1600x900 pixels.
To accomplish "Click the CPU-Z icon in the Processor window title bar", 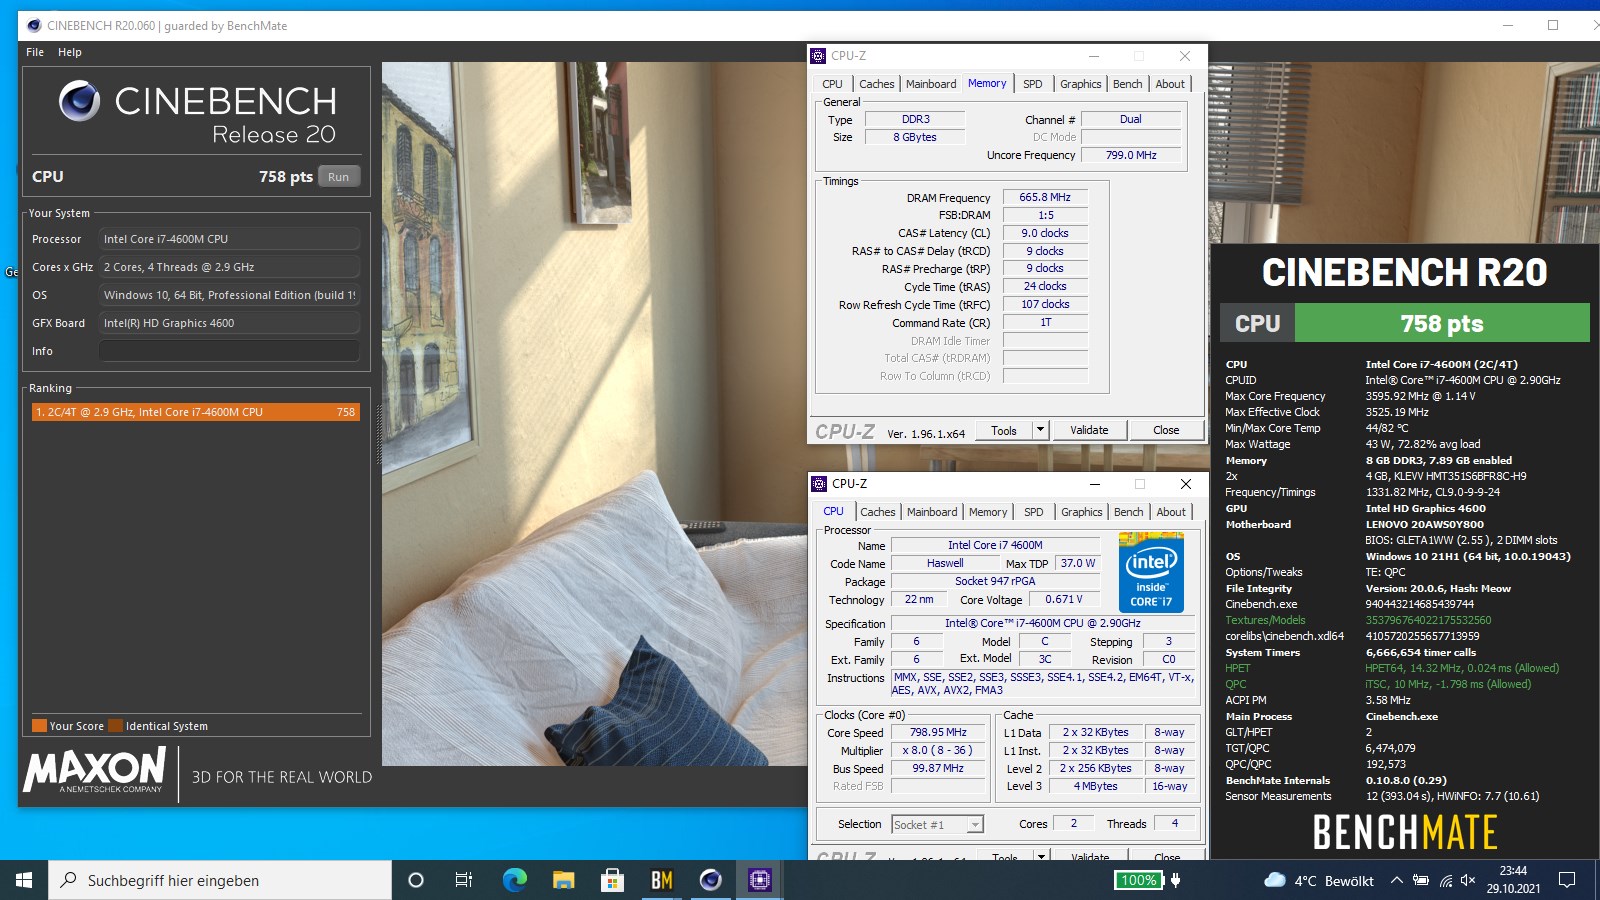I will [819, 484].
